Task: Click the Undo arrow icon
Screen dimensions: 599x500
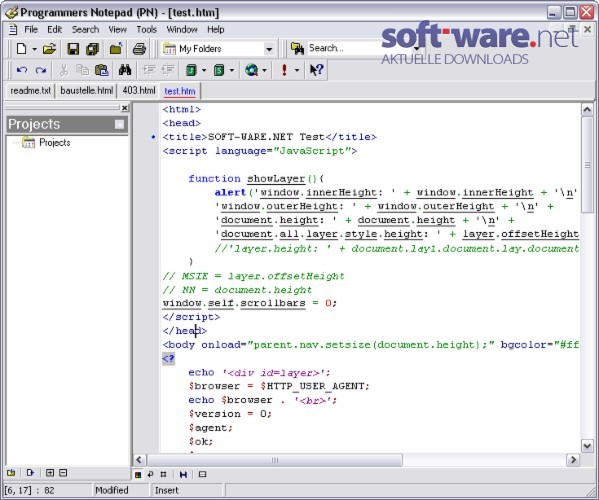Action: [x=22, y=70]
